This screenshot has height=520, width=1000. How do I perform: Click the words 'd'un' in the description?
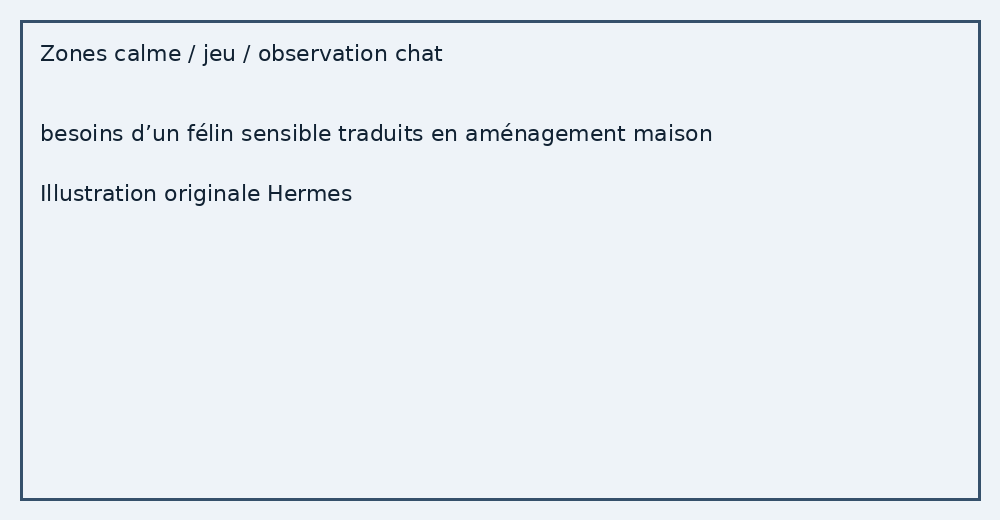click(x=155, y=134)
